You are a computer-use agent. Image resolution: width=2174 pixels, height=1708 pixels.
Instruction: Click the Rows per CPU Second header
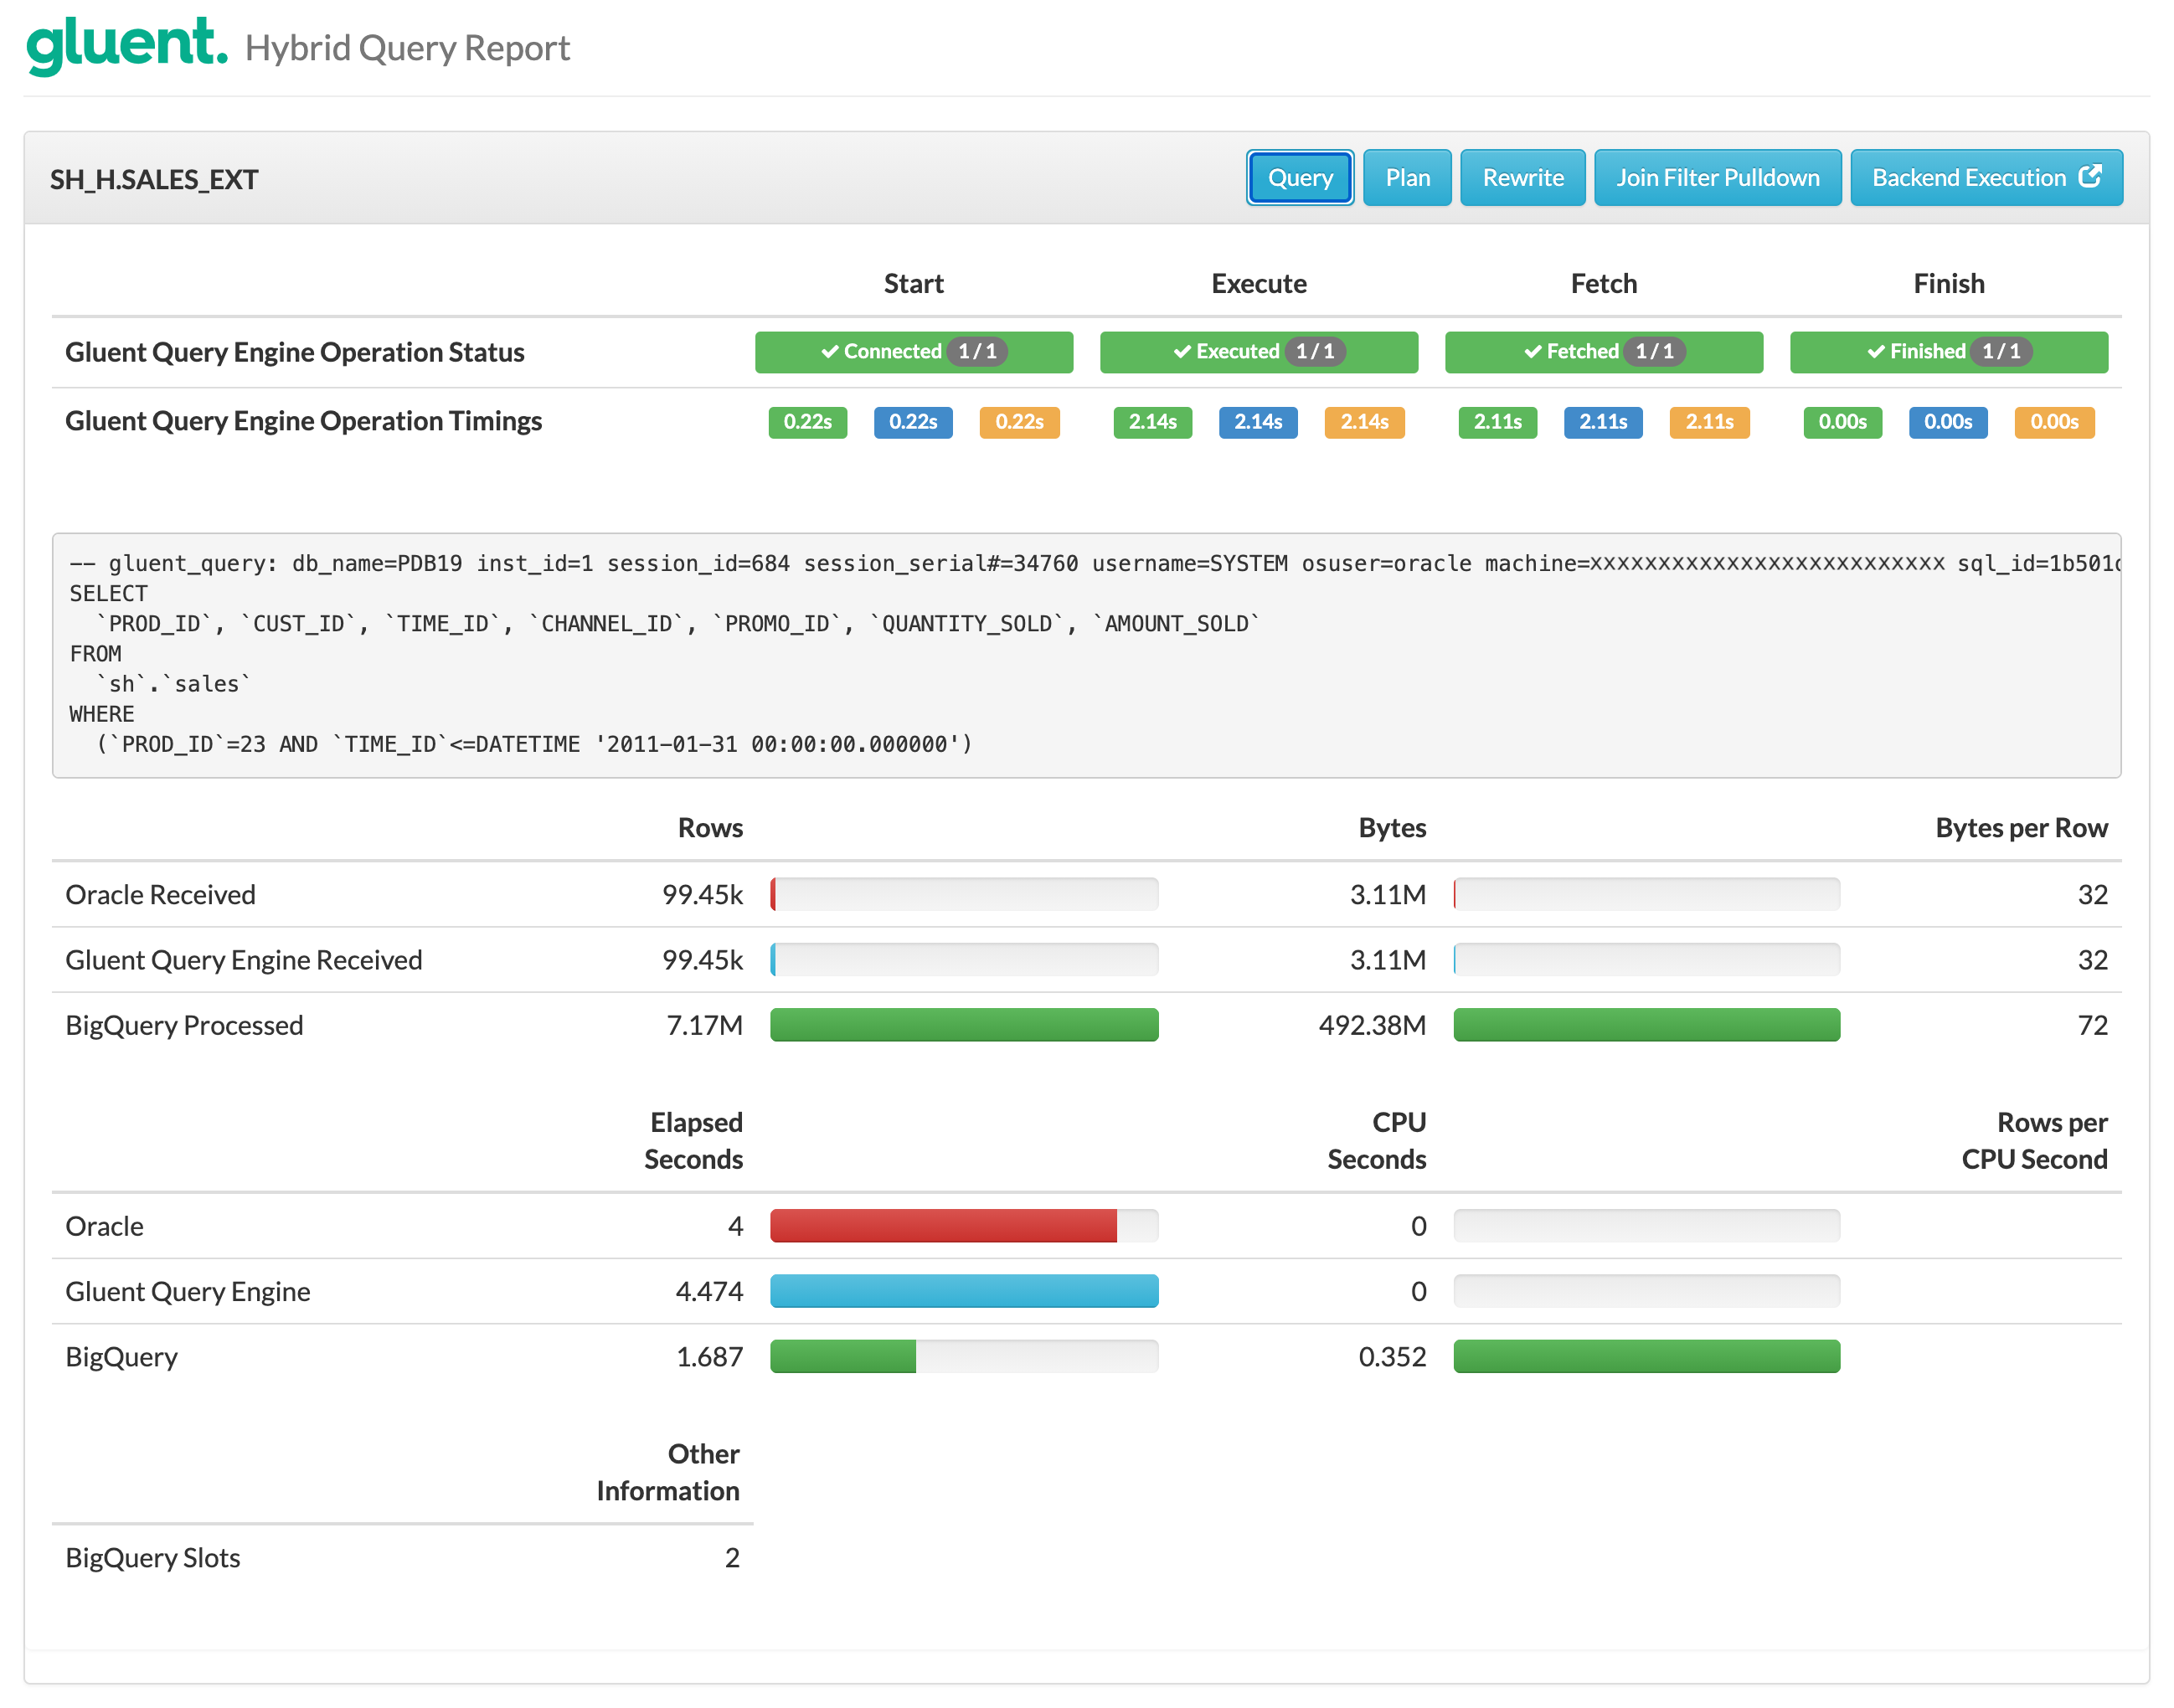(2034, 1141)
